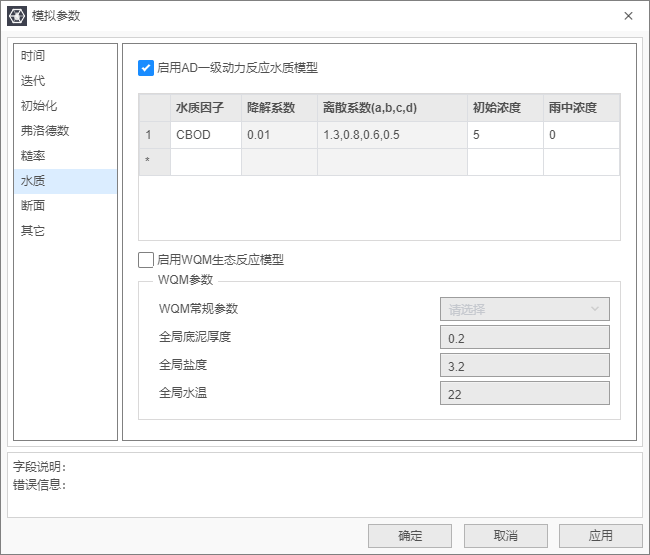The image size is (650, 555).
Task: Click the 全局水温 value field
Action: pyautogui.click(x=524, y=394)
